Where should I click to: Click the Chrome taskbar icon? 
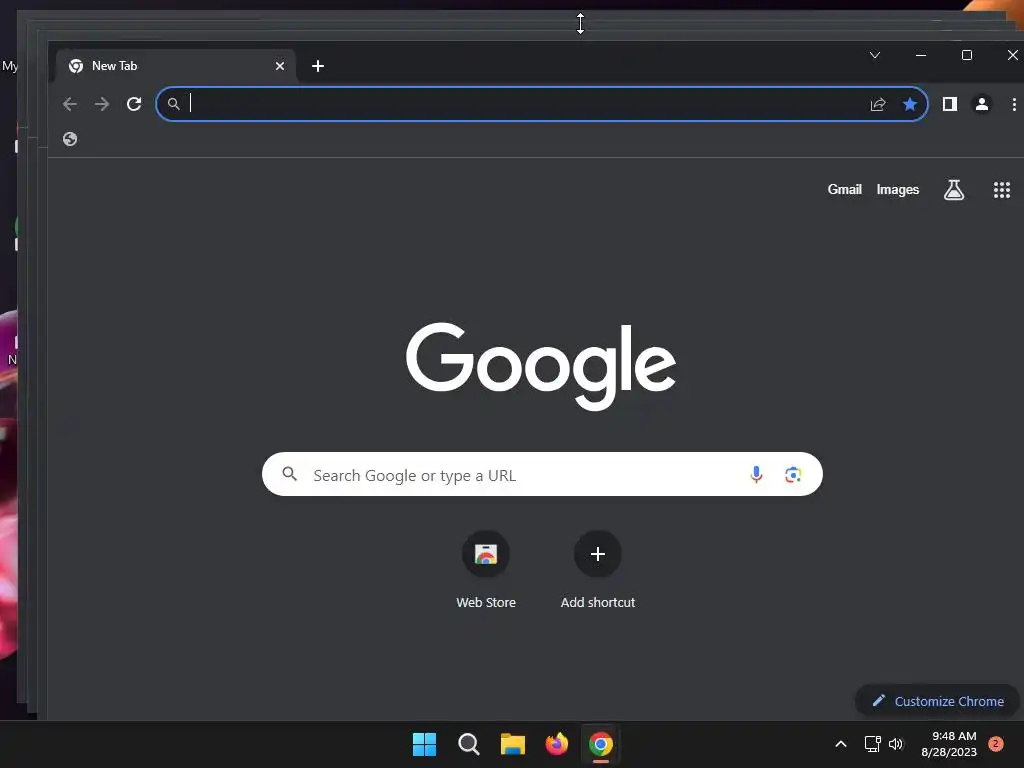pyautogui.click(x=601, y=744)
